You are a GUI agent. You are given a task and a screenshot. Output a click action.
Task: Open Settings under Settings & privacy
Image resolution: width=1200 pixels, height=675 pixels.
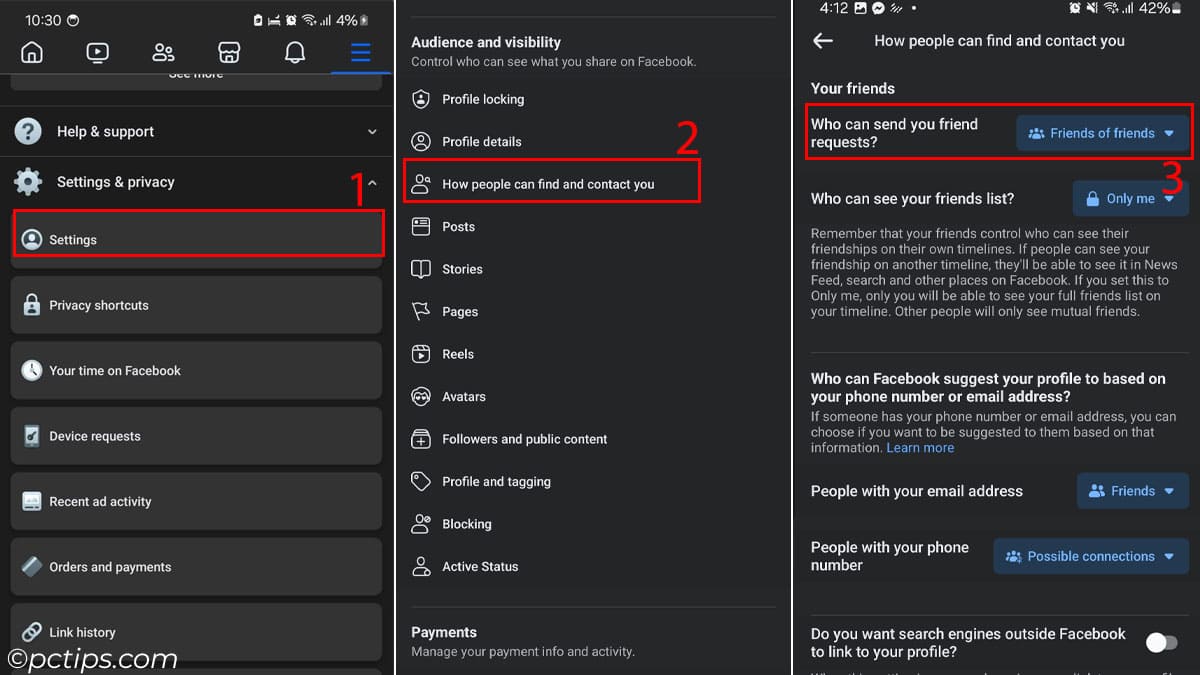coord(198,240)
